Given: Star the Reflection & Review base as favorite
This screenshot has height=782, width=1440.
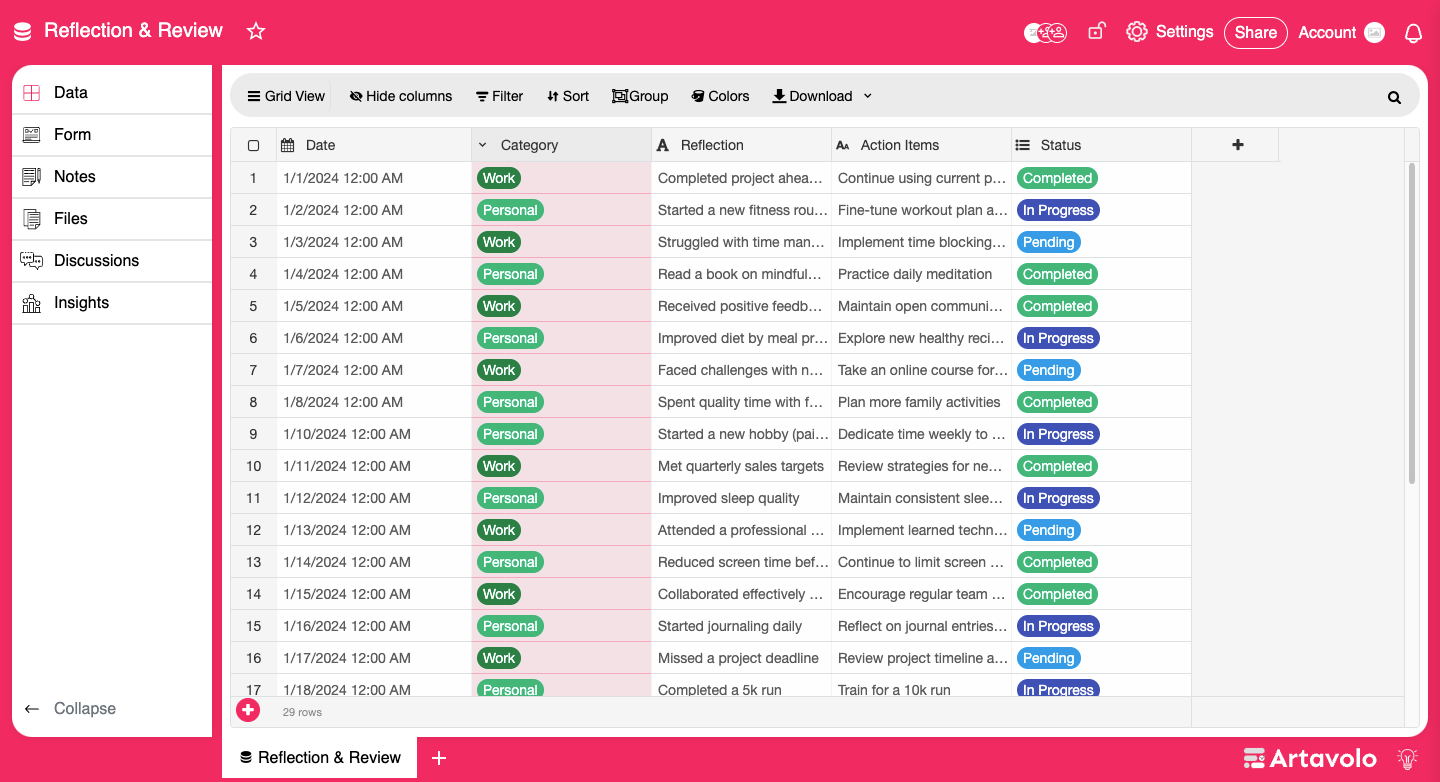Looking at the screenshot, I should (256, 31).
